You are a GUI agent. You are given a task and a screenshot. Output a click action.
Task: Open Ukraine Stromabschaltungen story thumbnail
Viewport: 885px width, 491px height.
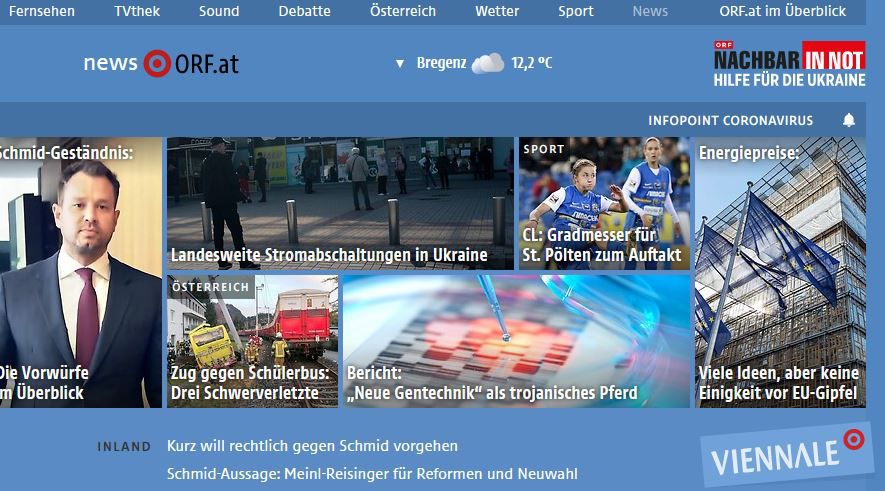tap(339, 203)
